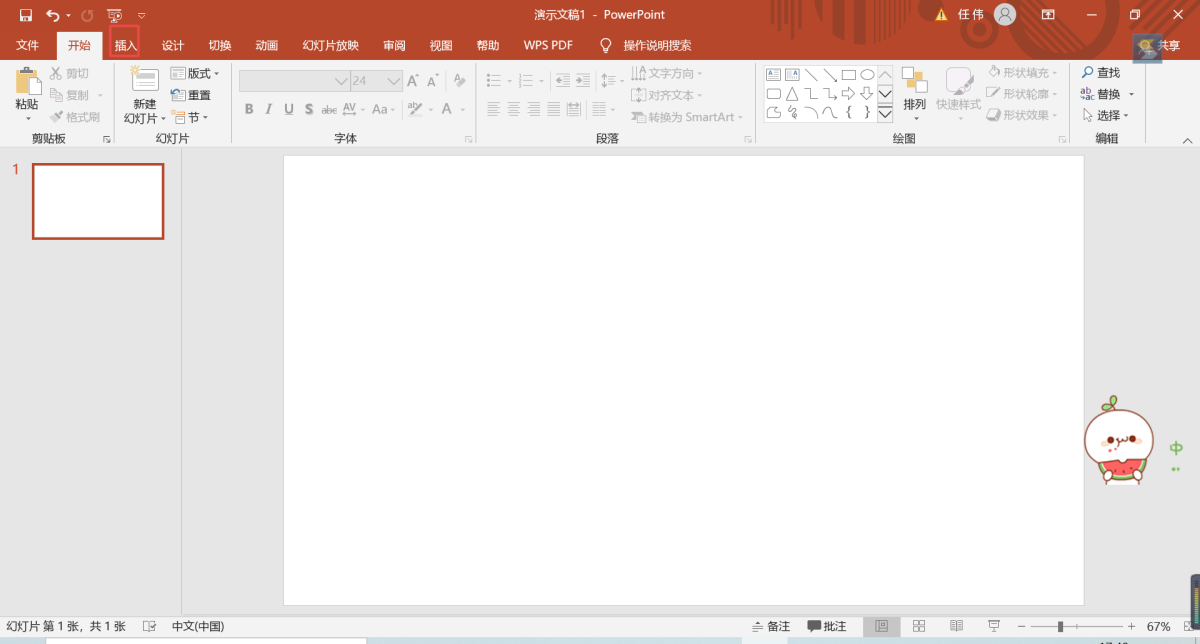Click the Paste (粘贴) clipboard icon
The height and width of the screenshot is (644, 1200).
(27, 82)
